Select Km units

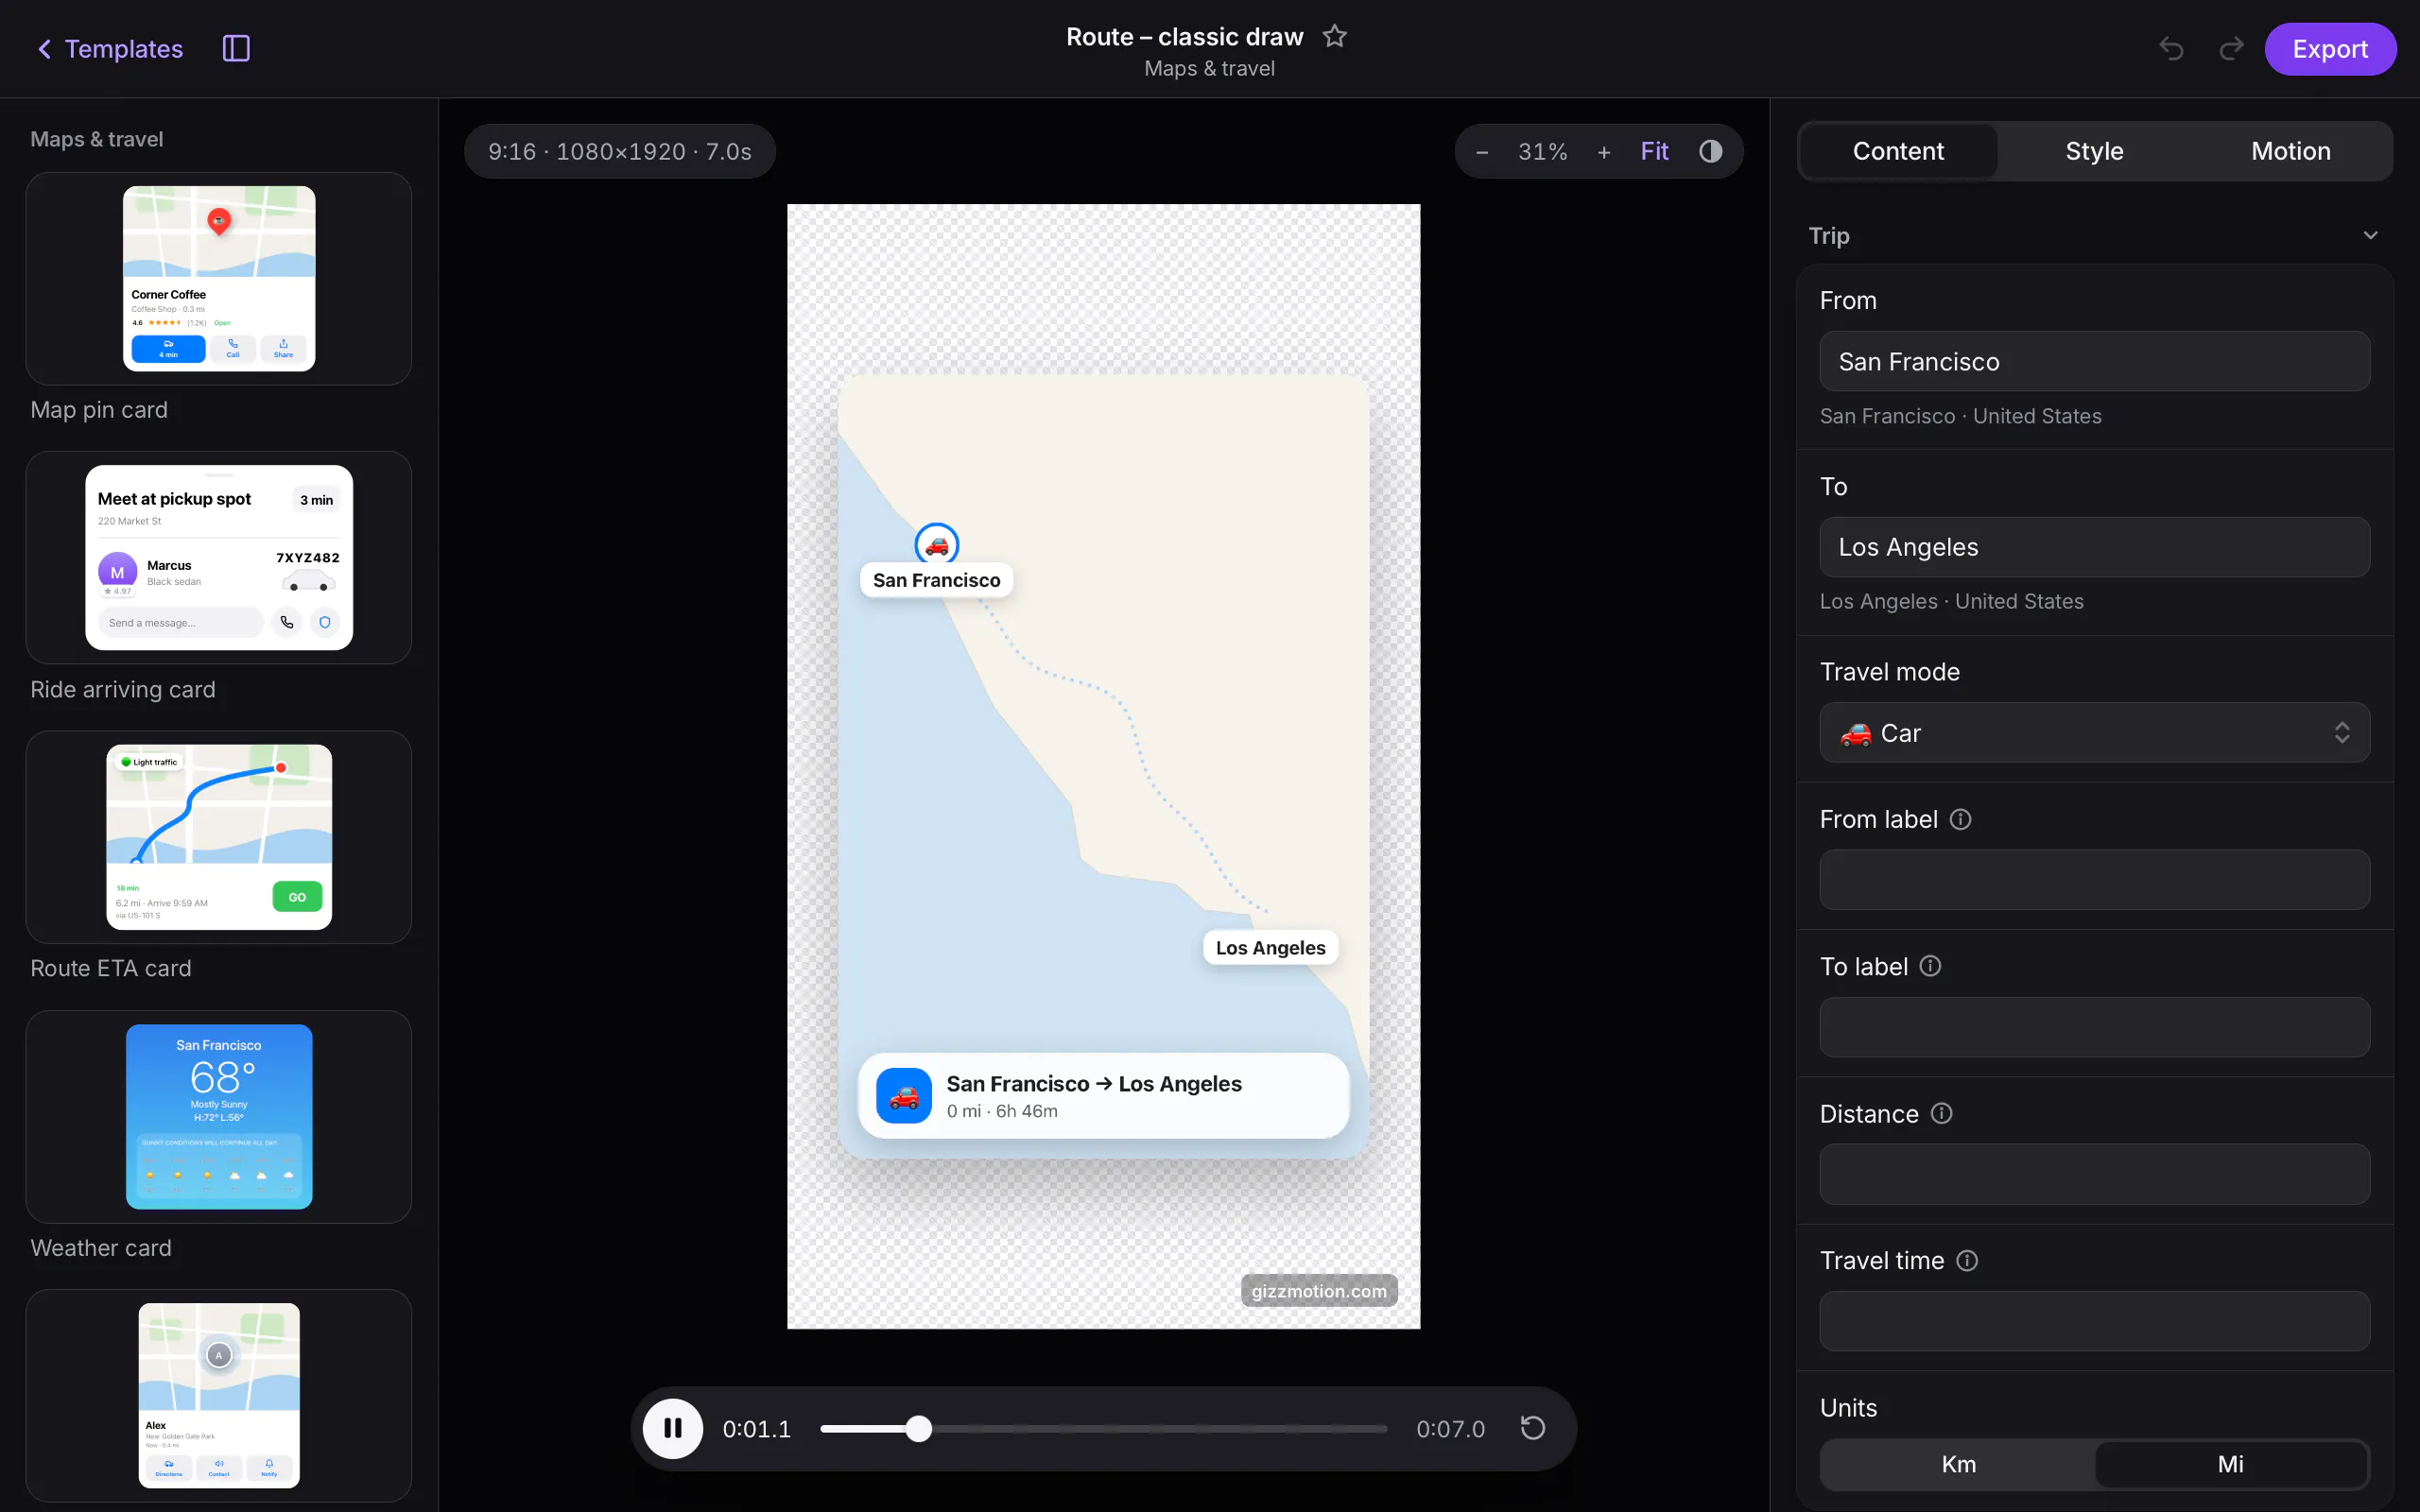pyautogui.click(x=1958, y=1464)
